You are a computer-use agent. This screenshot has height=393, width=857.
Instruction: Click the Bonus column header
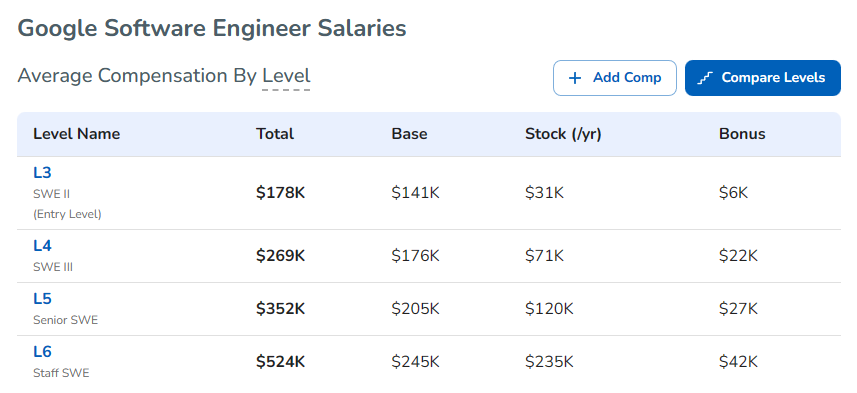coord(742,134)
